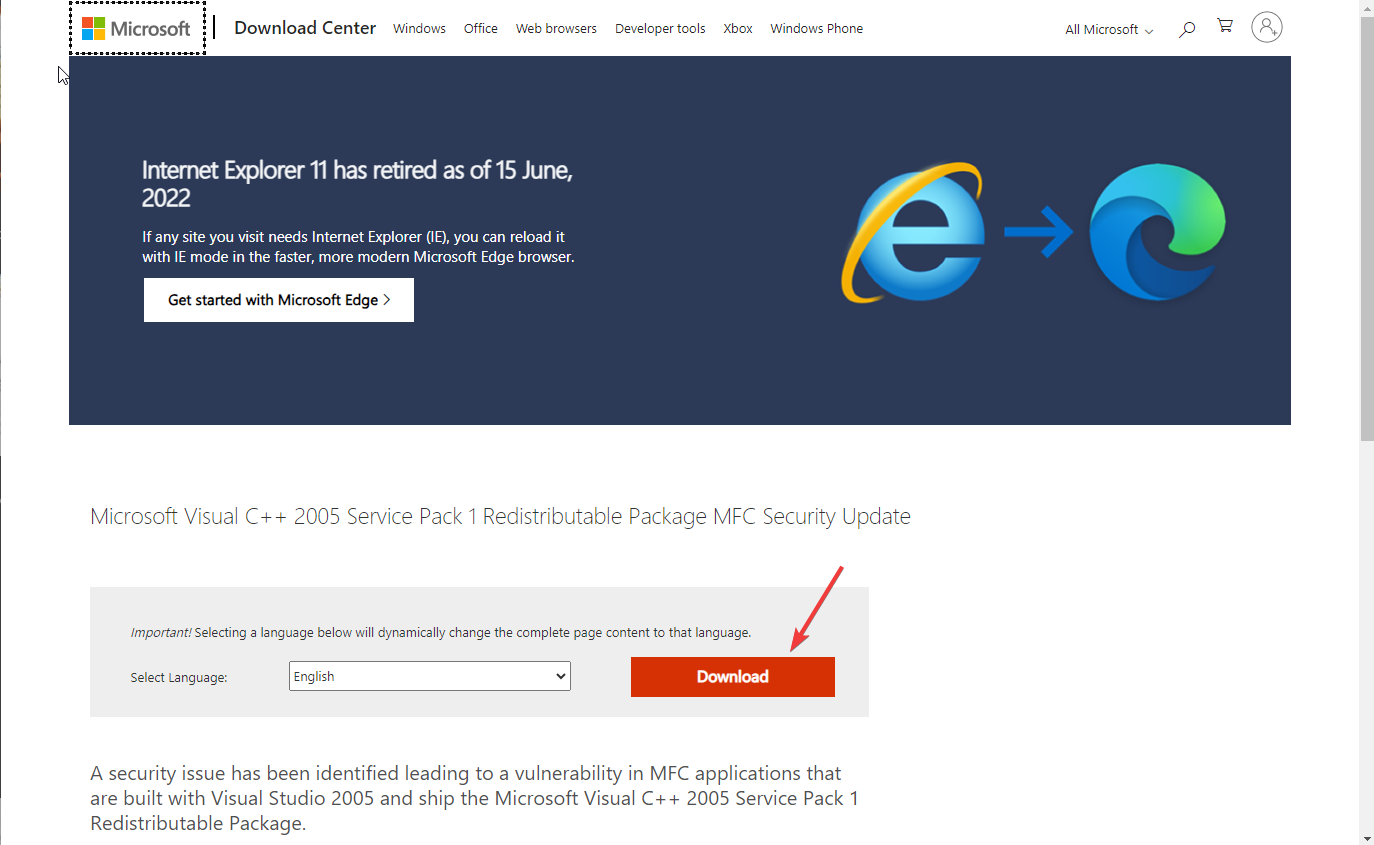The height and width of the screenshot is (845, 1374).
Task: Click Get started with Microsoft Edge button
Action: pyautogui.click(x=279, y=300)
